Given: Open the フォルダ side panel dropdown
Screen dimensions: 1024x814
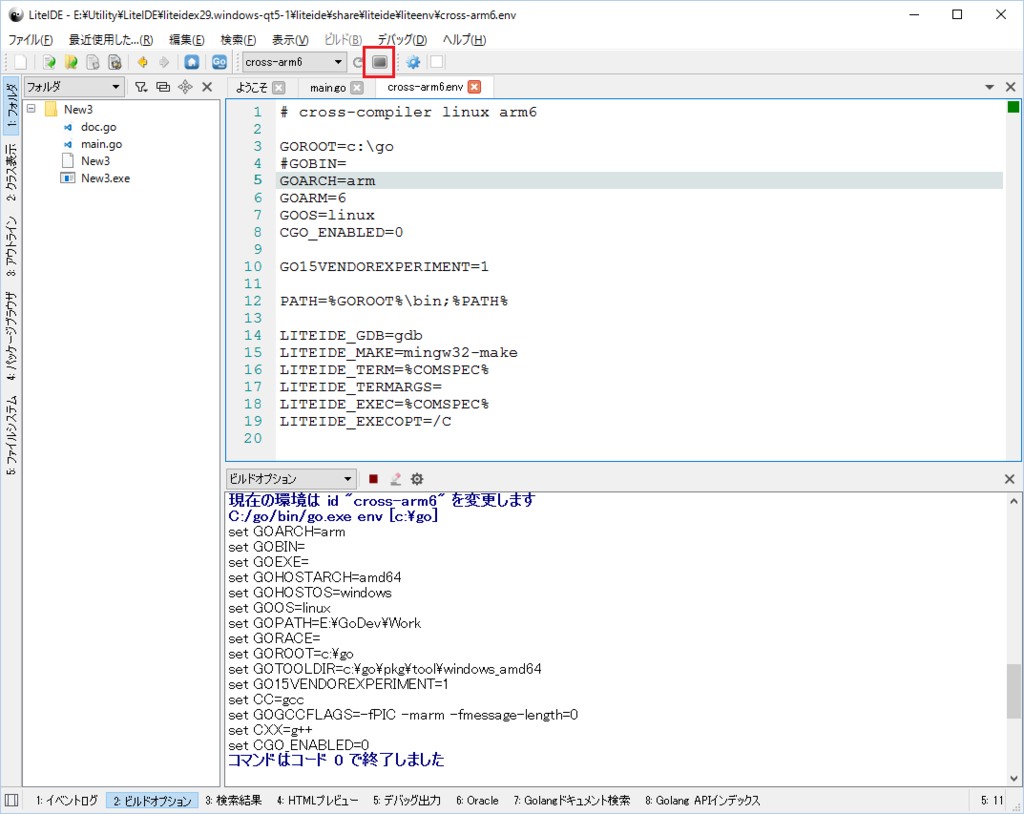Looking at the screenshot, I should coord(74,86).
